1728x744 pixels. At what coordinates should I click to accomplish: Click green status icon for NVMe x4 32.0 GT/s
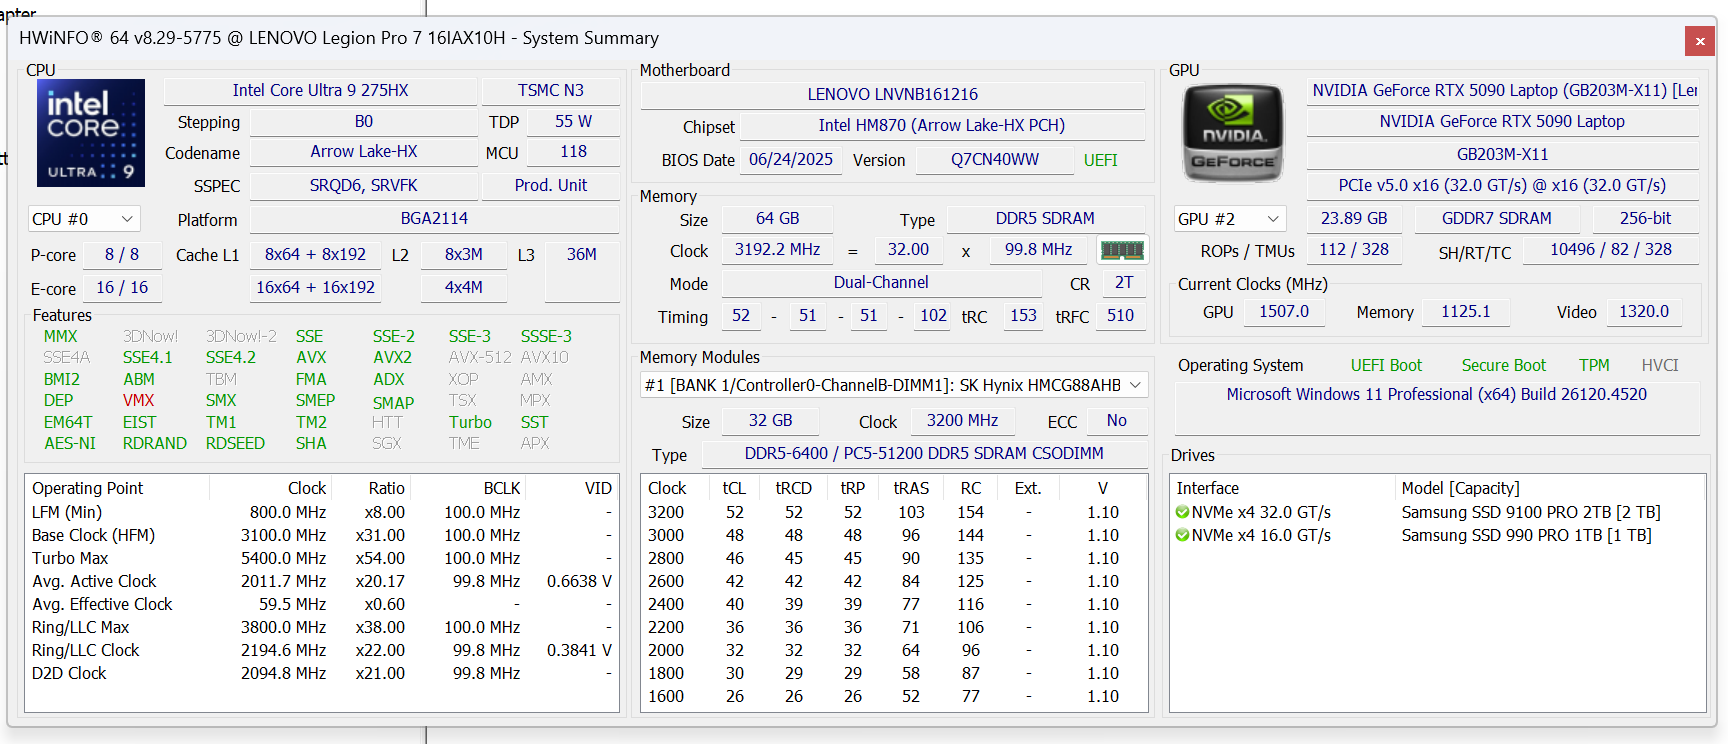pyautogui.click(x=1182, y=512)
